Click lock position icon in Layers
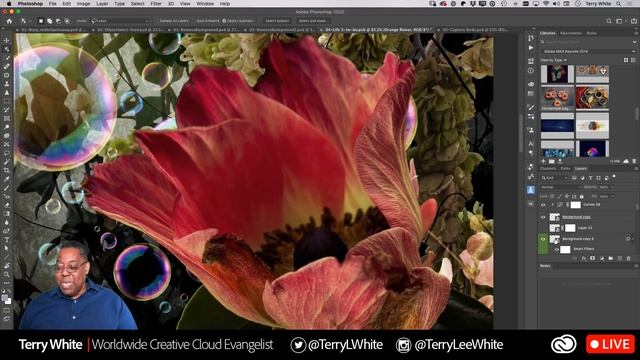Image resolution: width=640 pixels, height=360 pixels. click(567, 196)
